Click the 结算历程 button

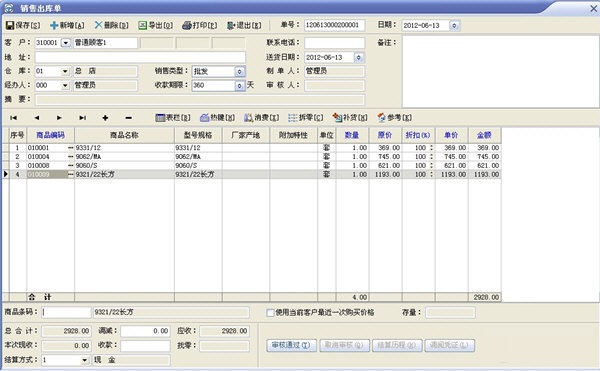click(397, 345)
